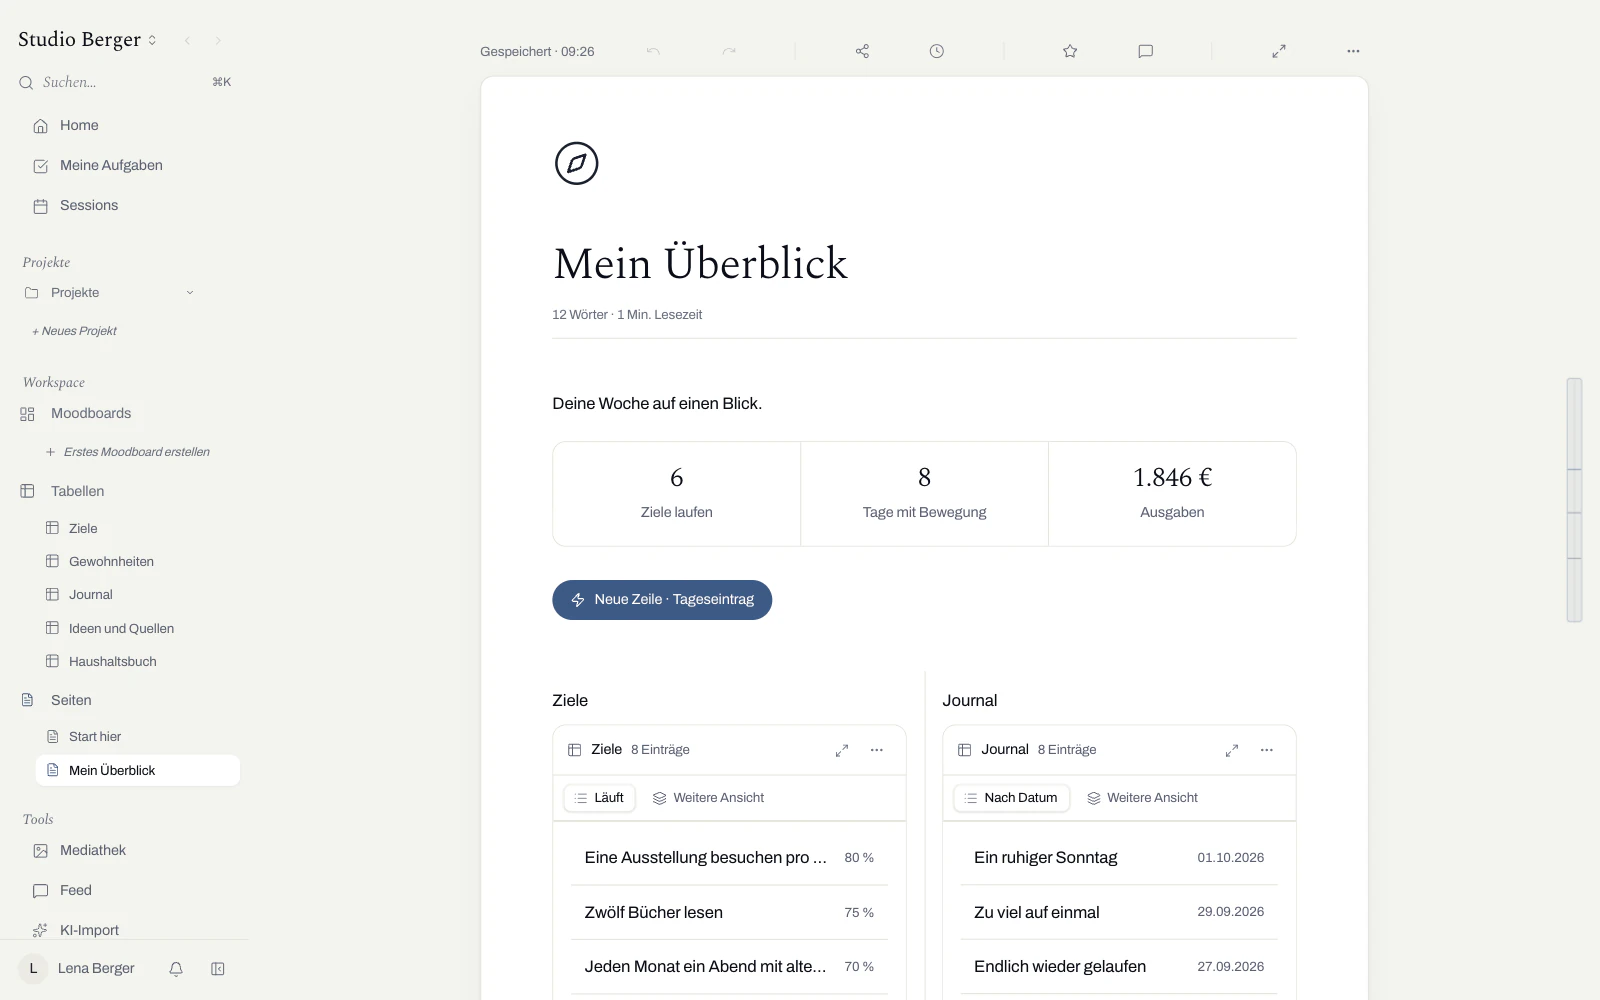The image size is (1600, 1000).
Task: Select the Läuft view tab
Action: tap(599, 798)
